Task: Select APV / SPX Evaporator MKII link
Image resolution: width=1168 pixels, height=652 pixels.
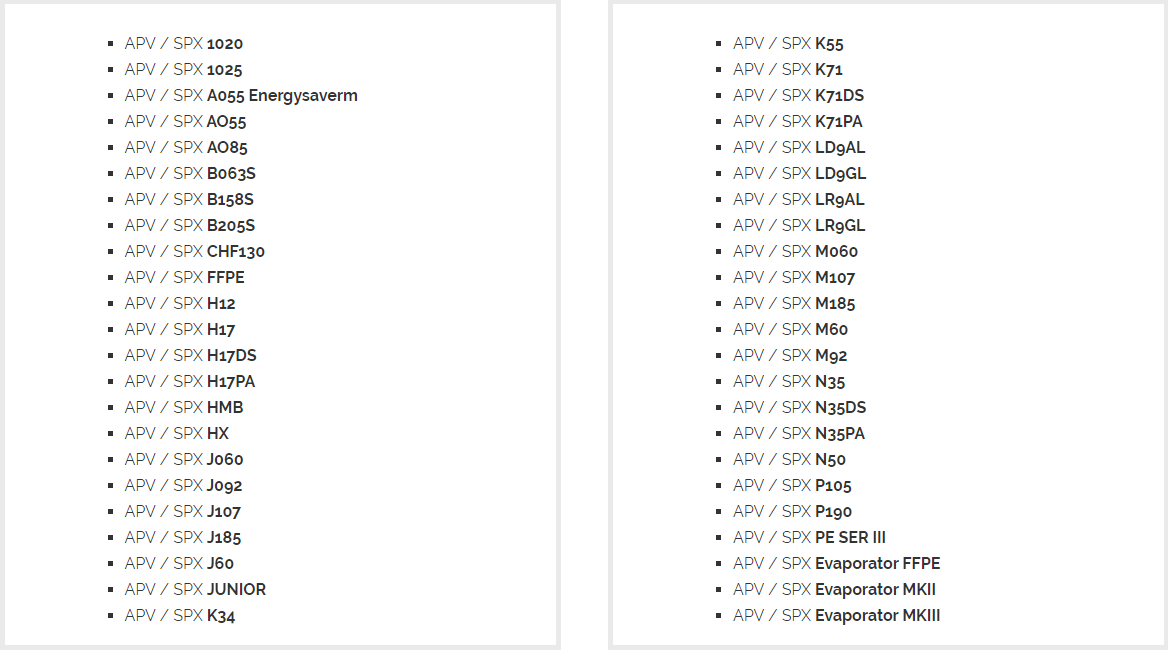Action: point(834,590)
